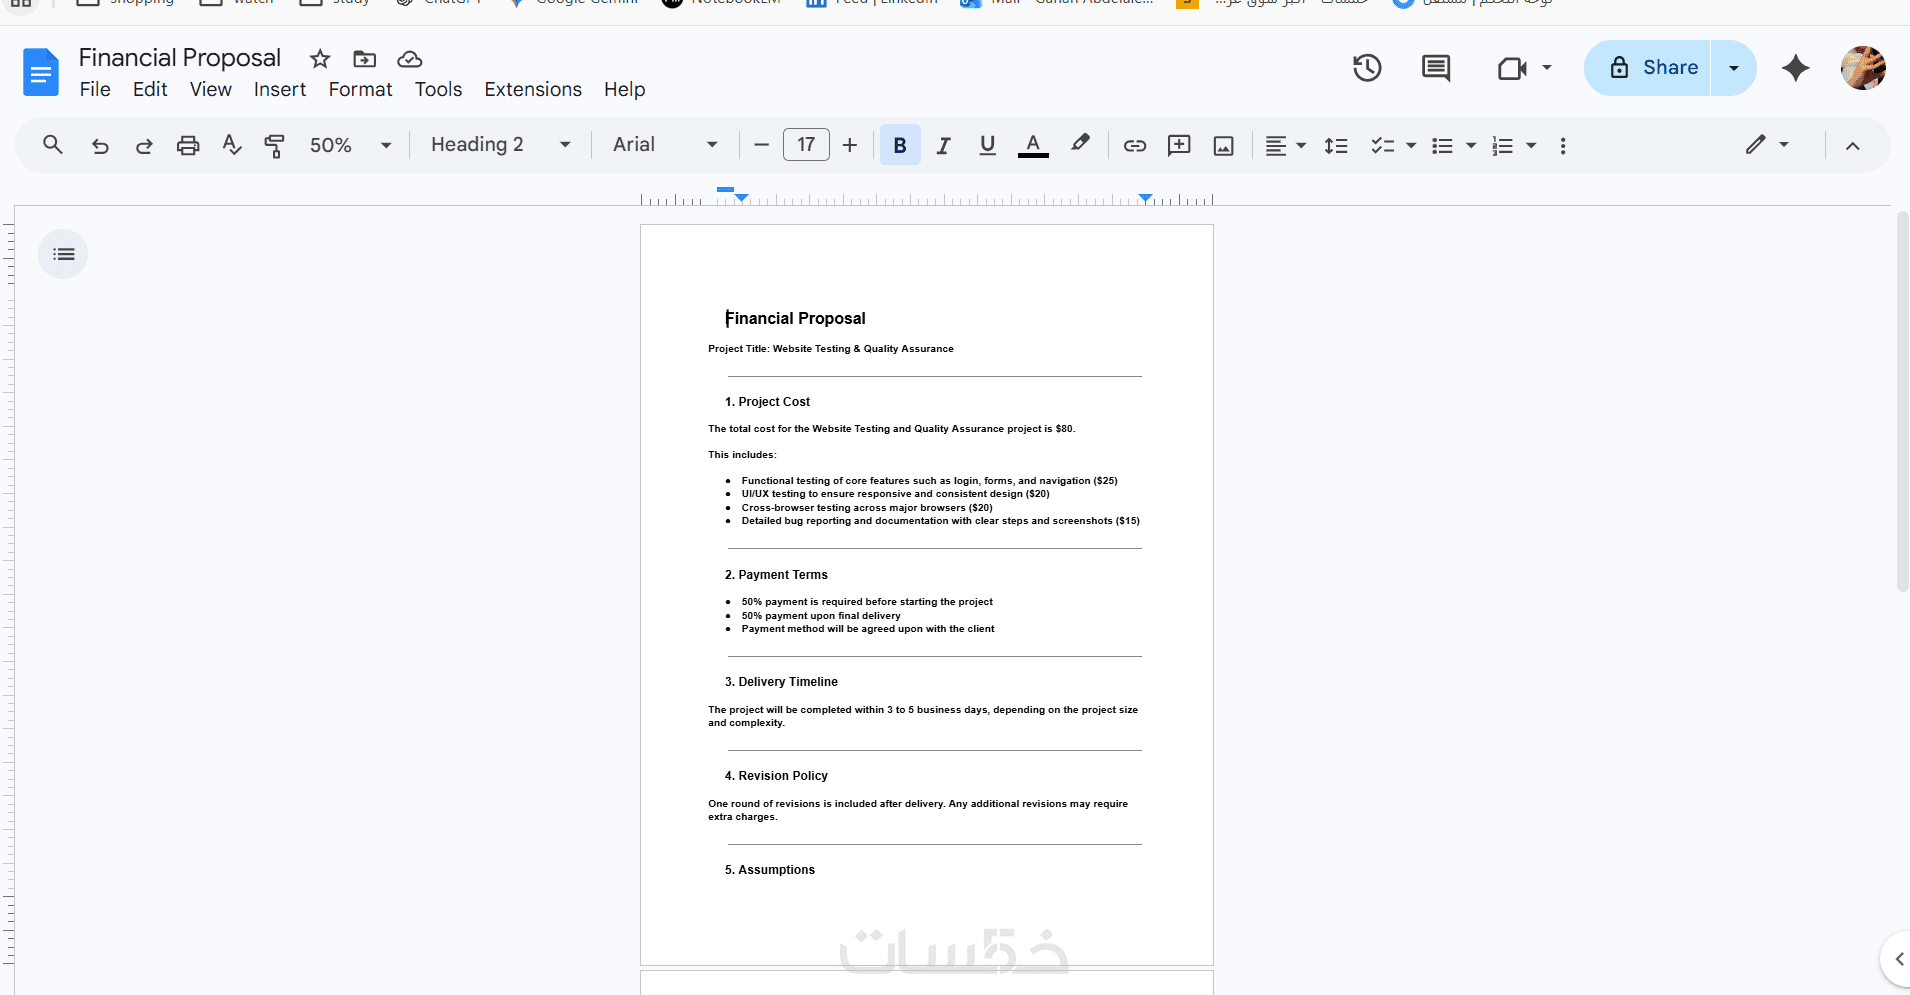
Task: Open the Tools menu
Action: pyautogui.click(x=439, y=89)
